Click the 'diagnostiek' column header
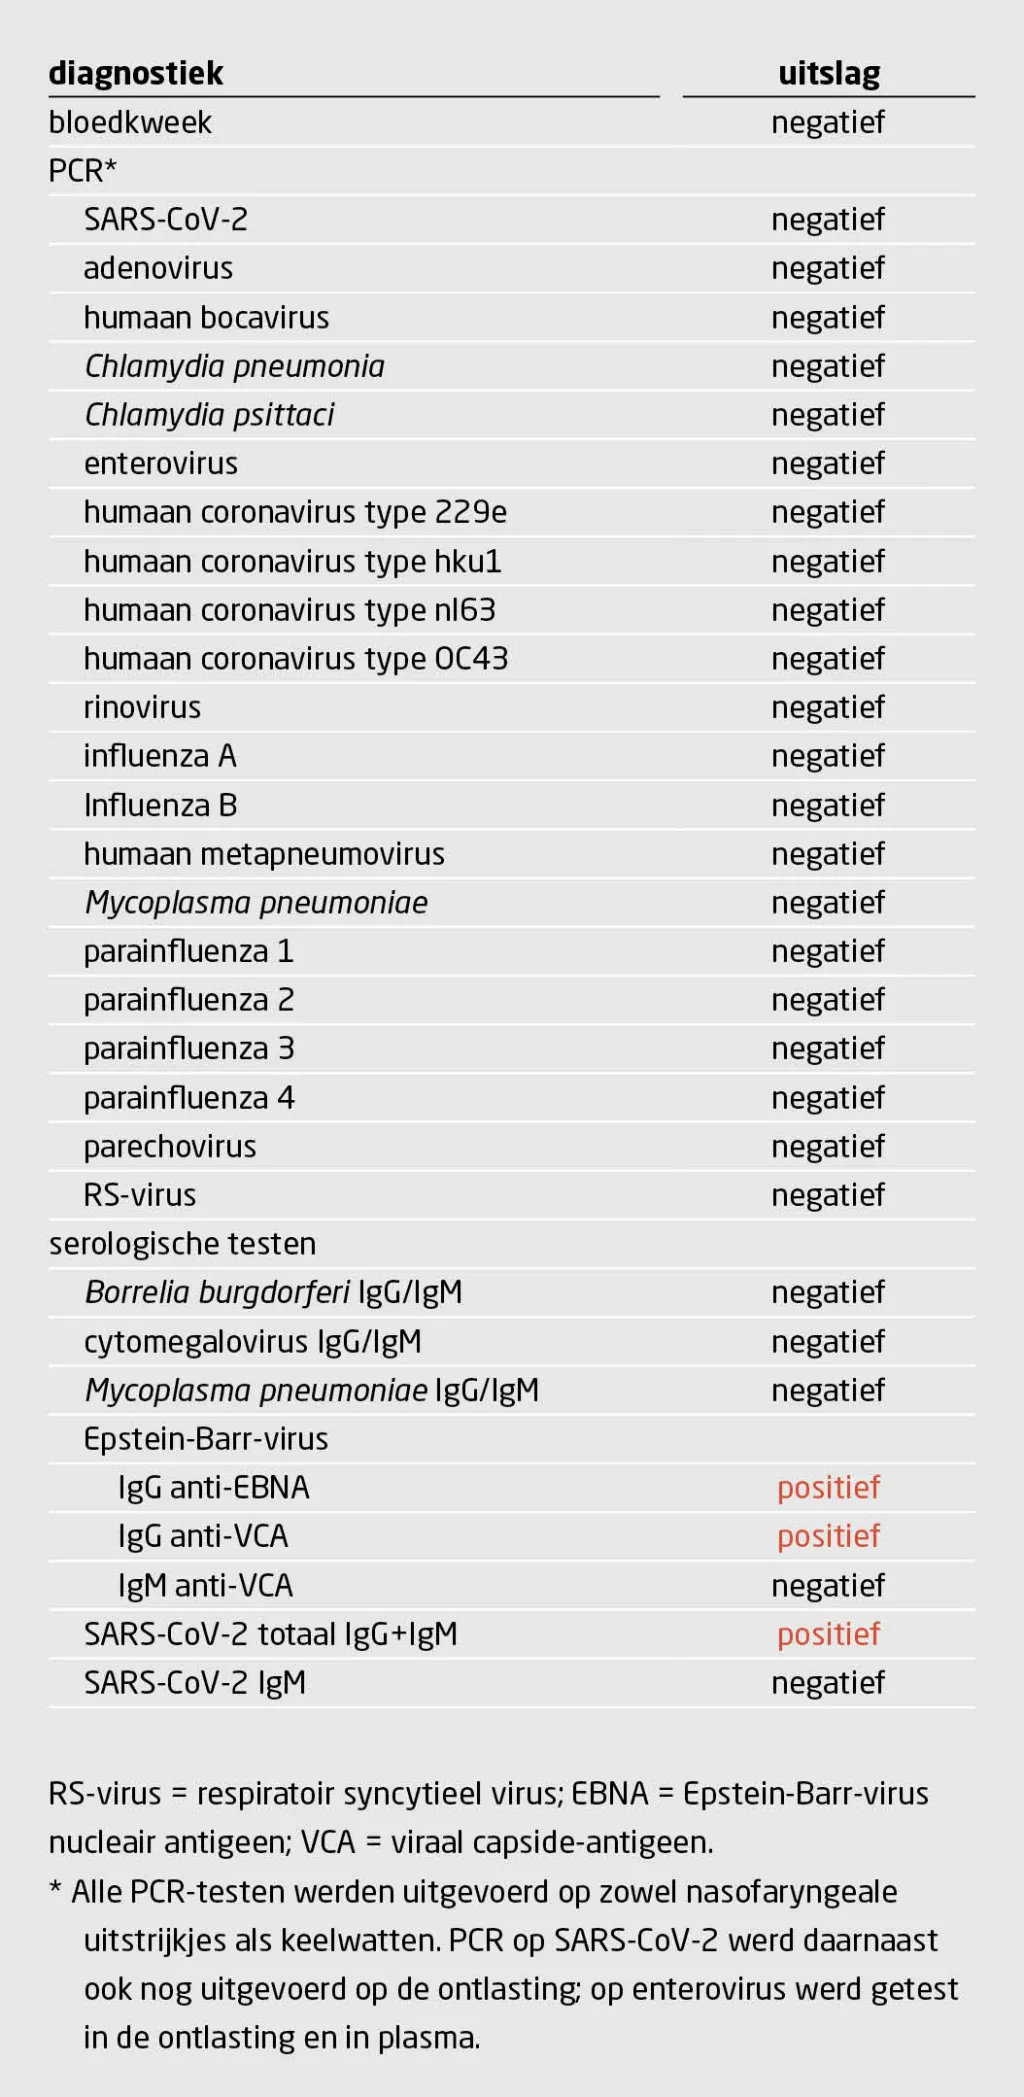 [x=136, y=73]
